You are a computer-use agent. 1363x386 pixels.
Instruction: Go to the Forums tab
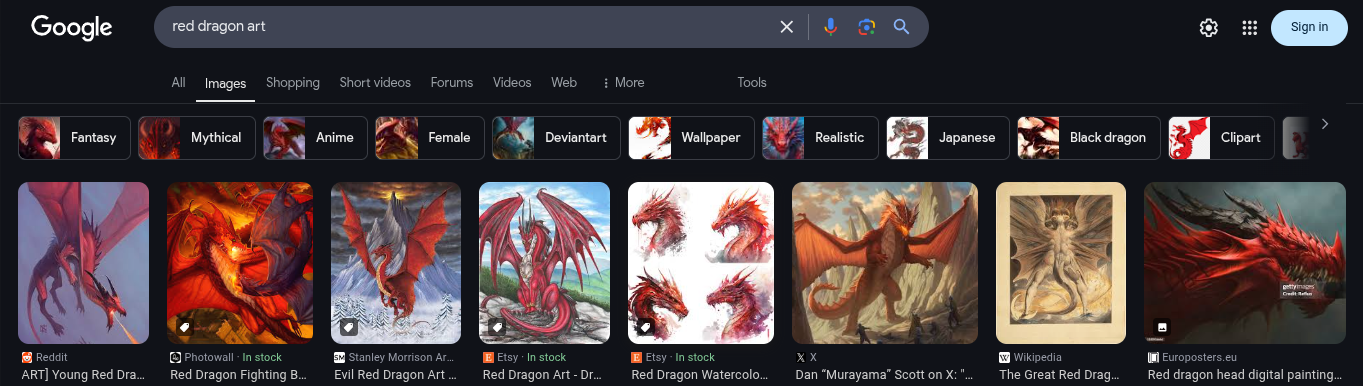[x=452, y=82]
